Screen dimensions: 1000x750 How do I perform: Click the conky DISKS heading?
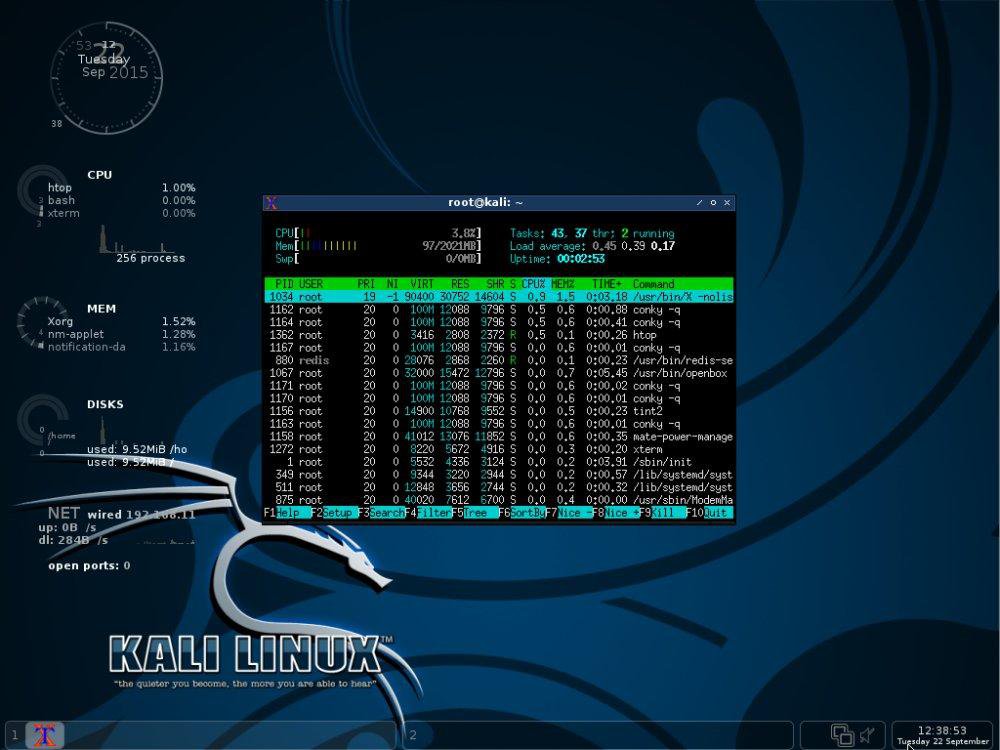coord(105,404)
